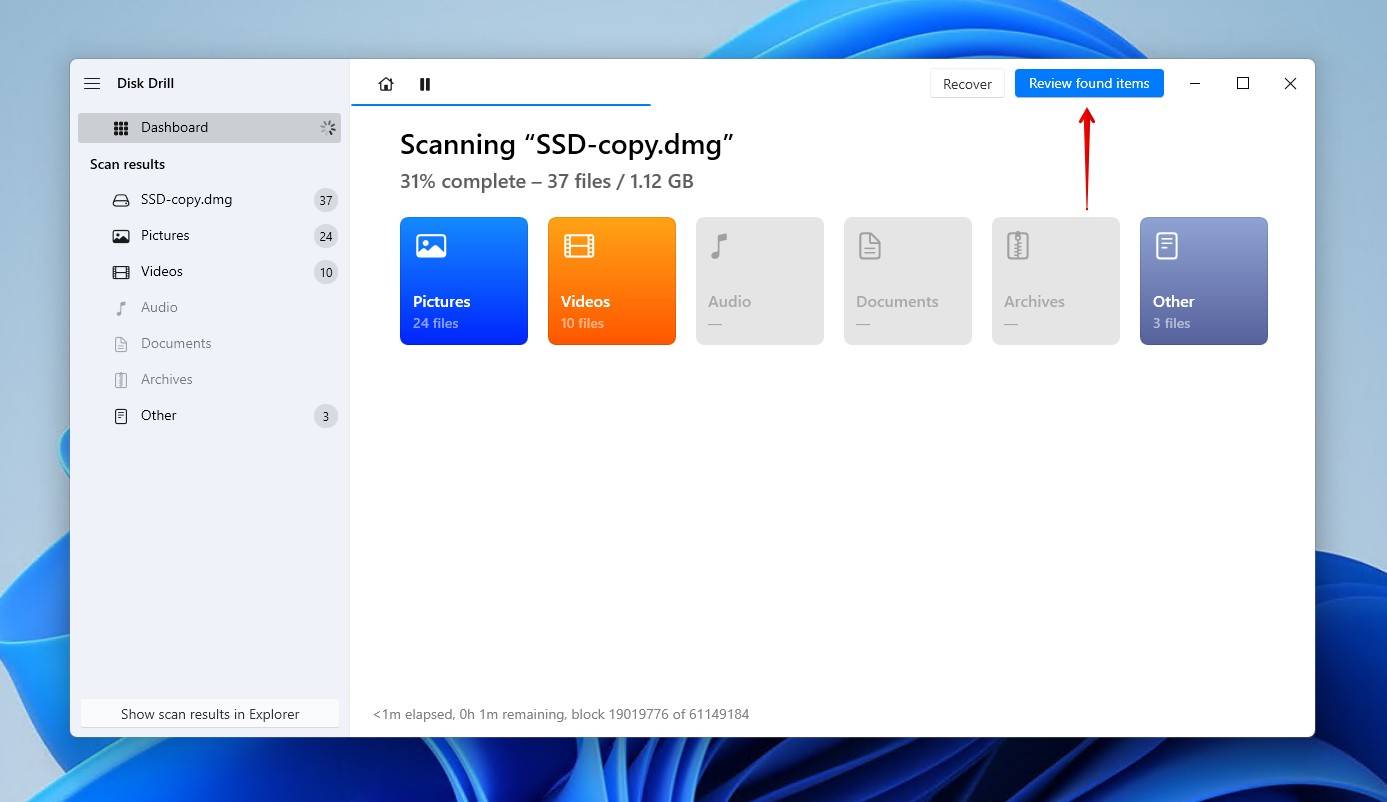Viewport: 1387px width, 802px height.
Task: Click the Other file icon in the sidebar
Action: click(121, 416)
